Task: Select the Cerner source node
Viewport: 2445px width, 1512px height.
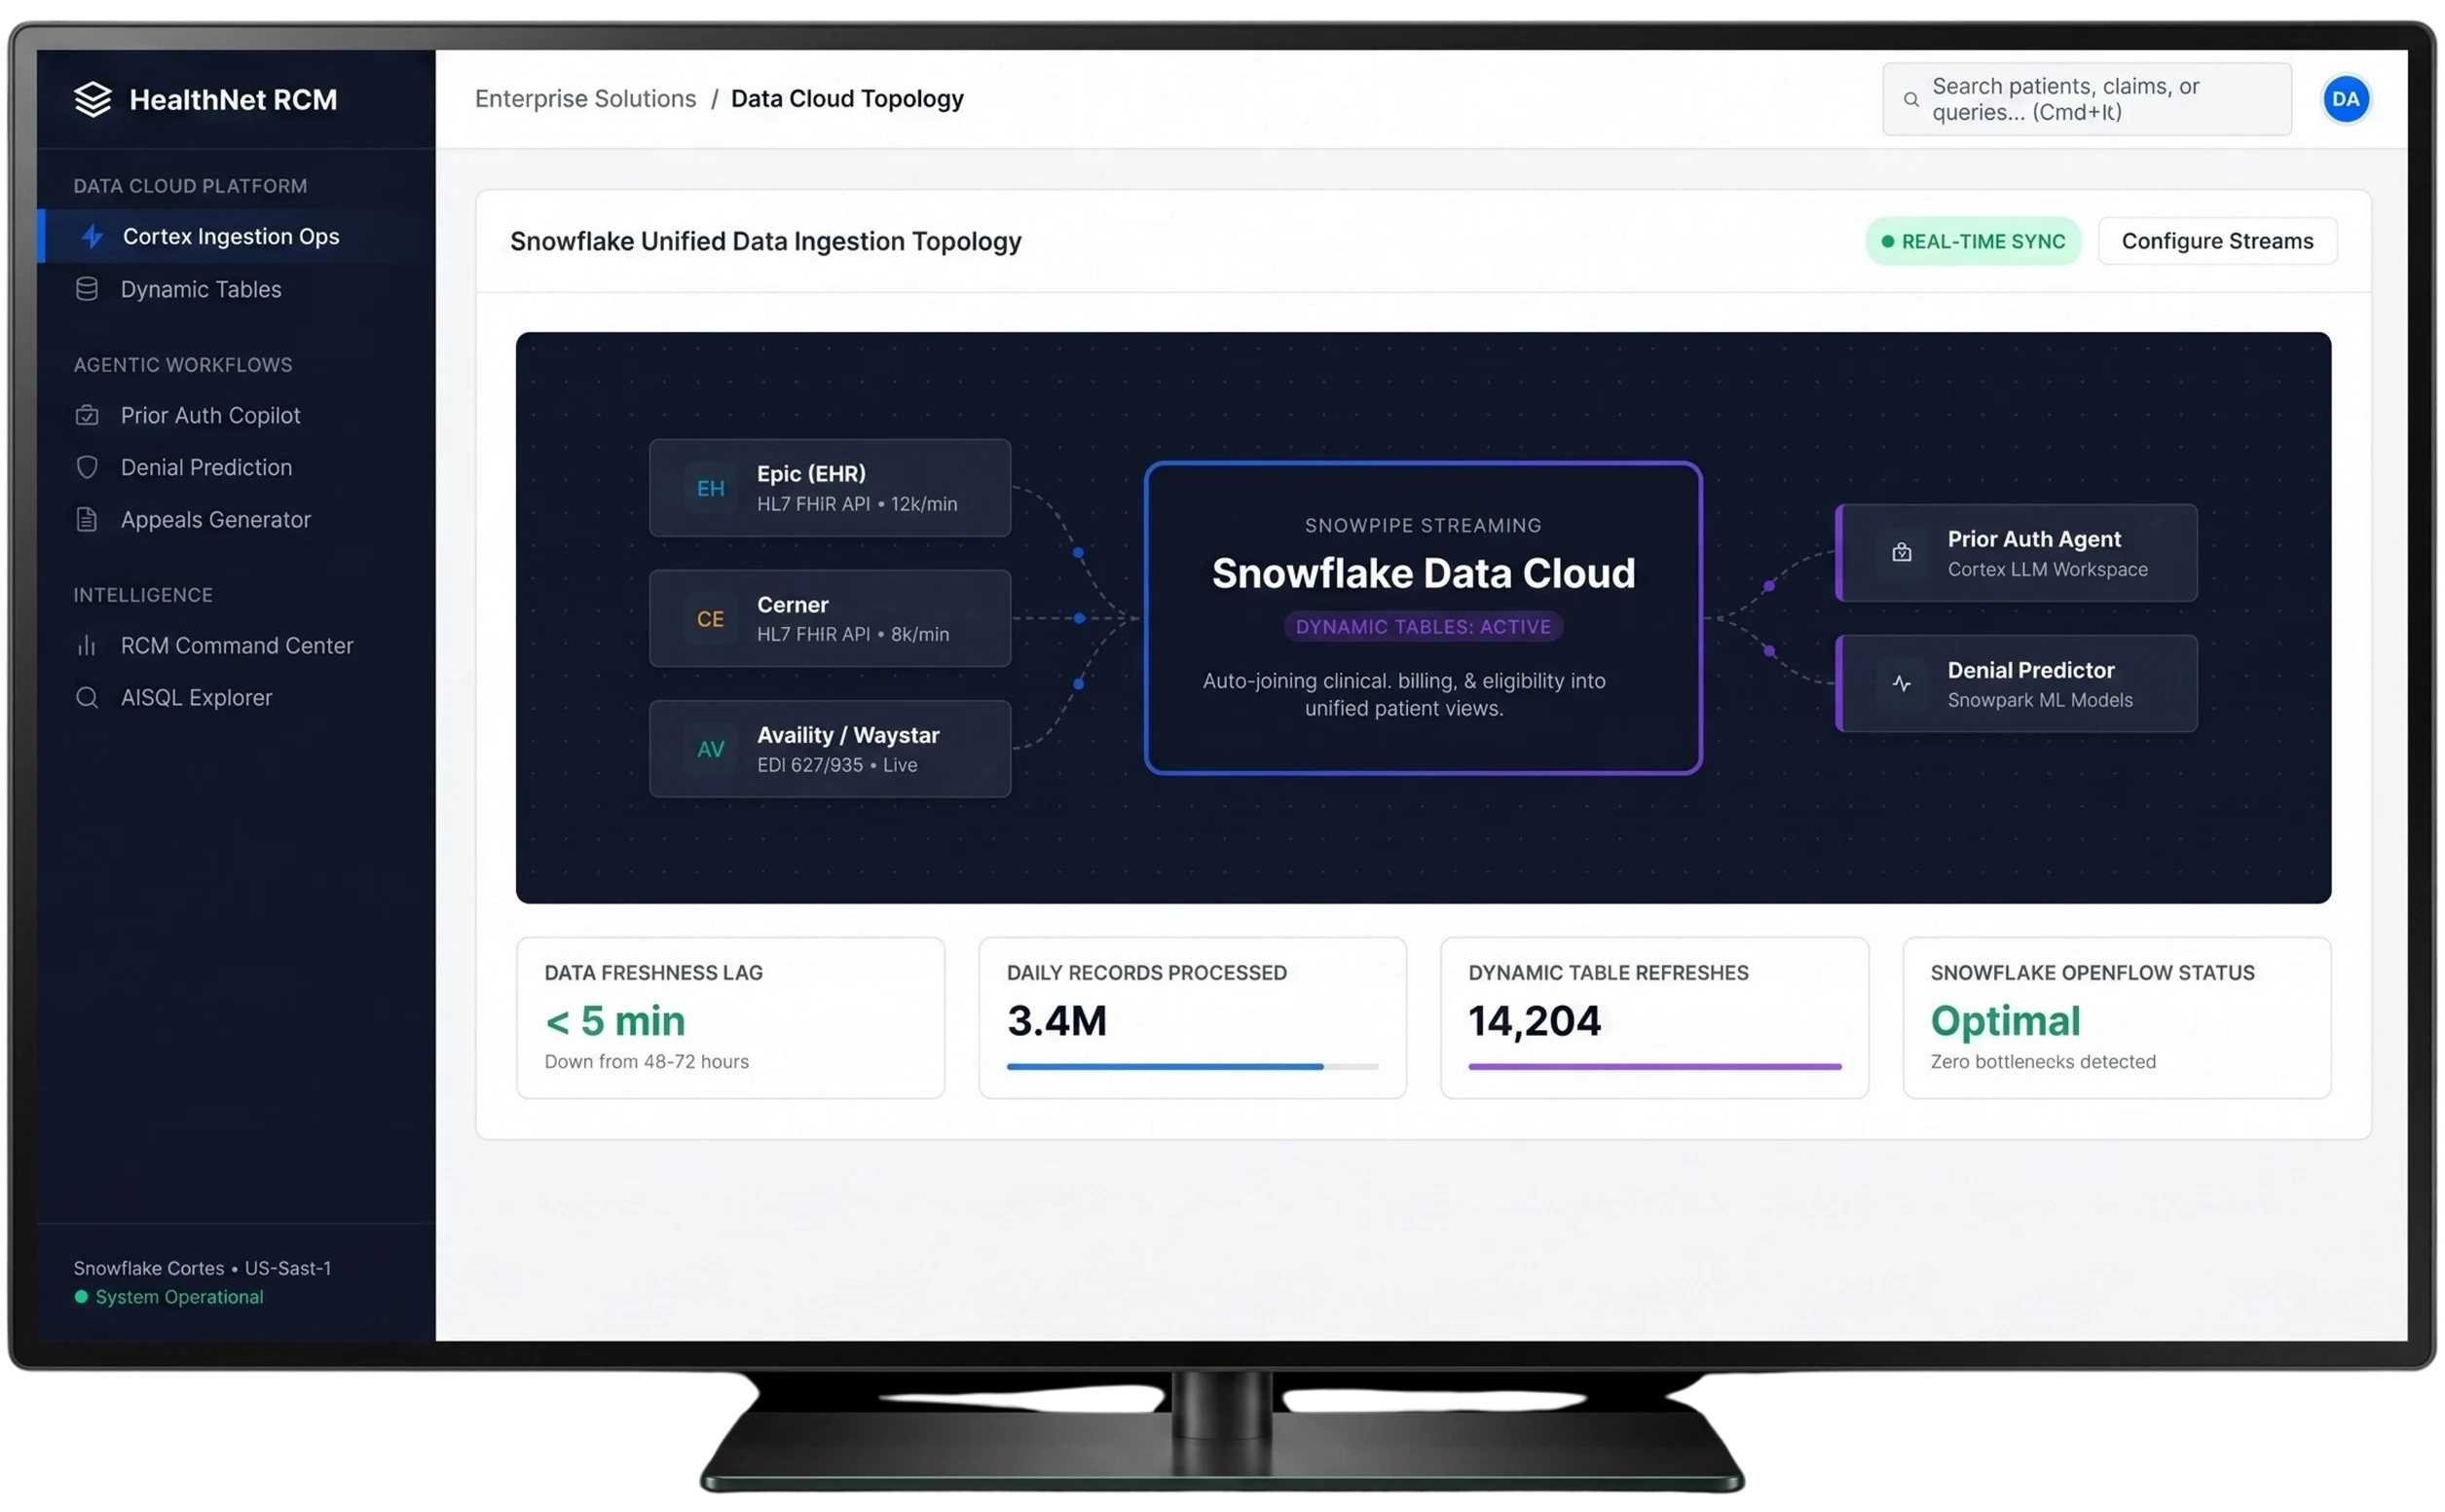Action: [x=829, y=619]
